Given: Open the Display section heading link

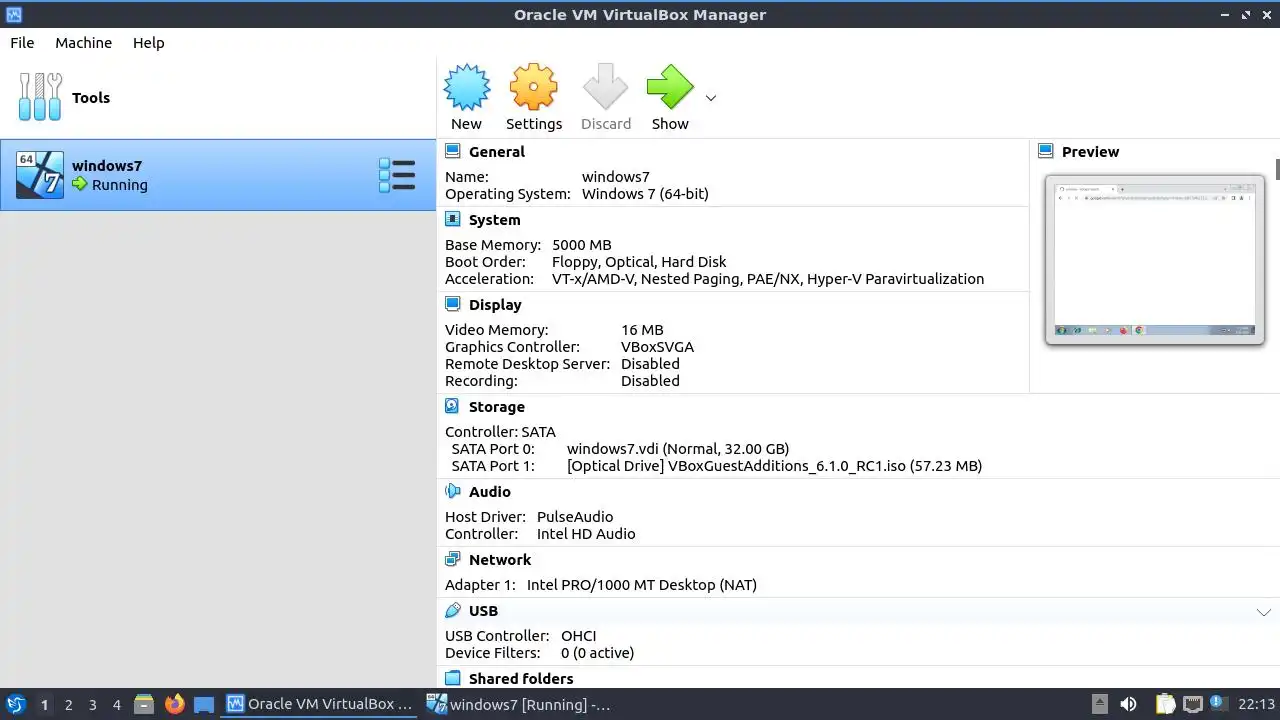Looking at the screenshot, I should [x=495, y=305].
